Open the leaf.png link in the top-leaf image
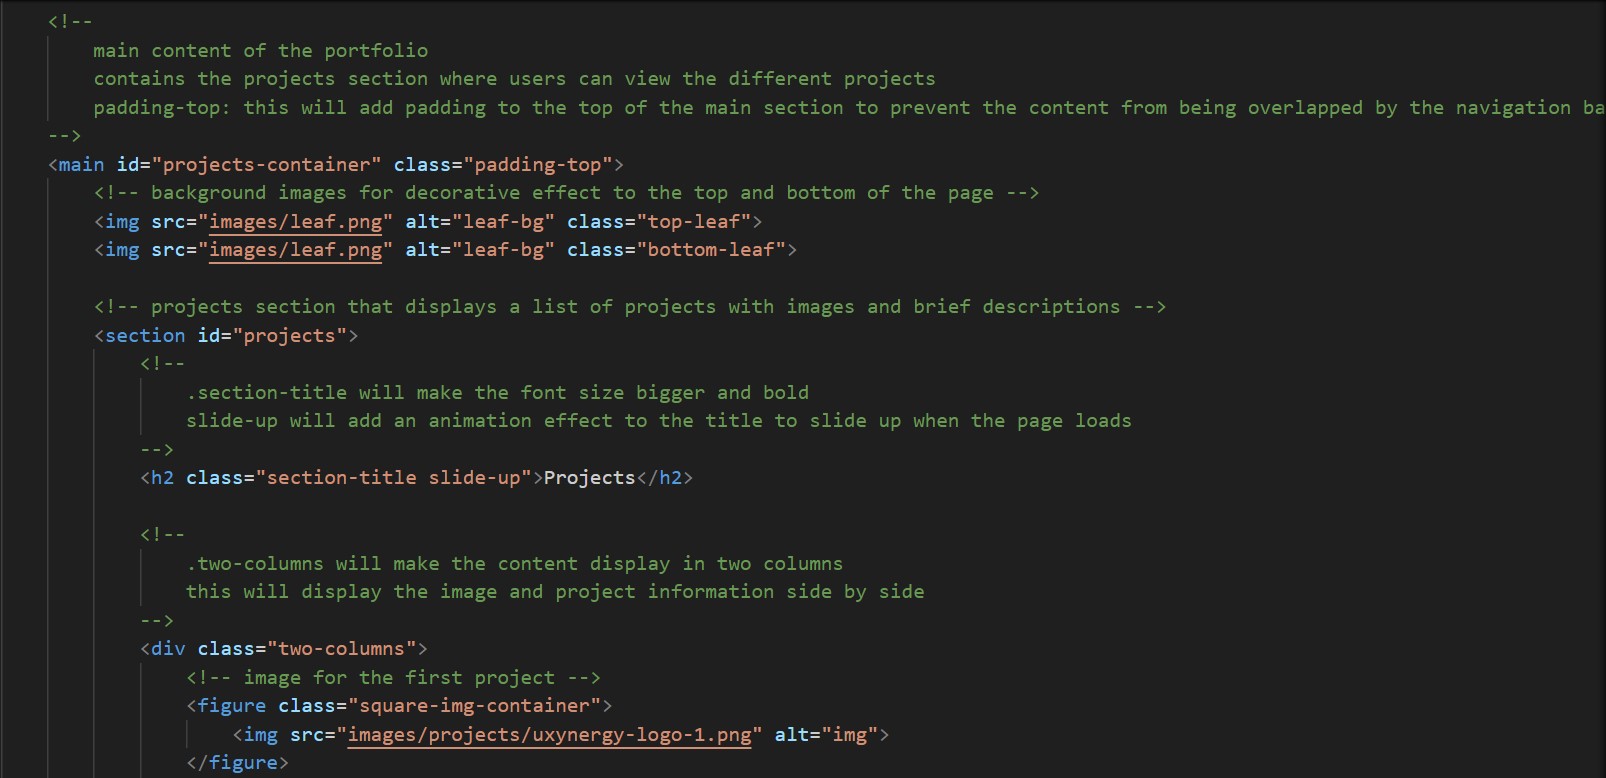The width and height of the screenshot is (1606, 778). click(295, 222)
